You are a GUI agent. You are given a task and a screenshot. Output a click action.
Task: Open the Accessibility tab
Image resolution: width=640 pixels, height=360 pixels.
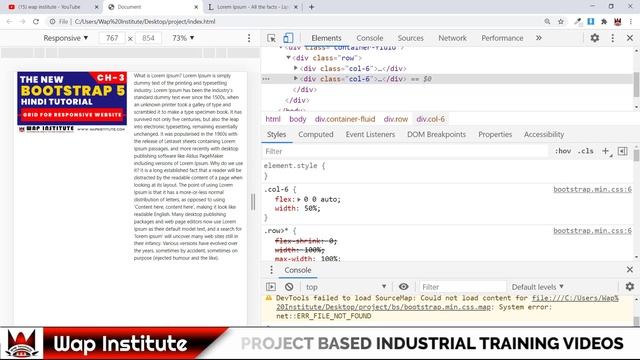[544, 134]
